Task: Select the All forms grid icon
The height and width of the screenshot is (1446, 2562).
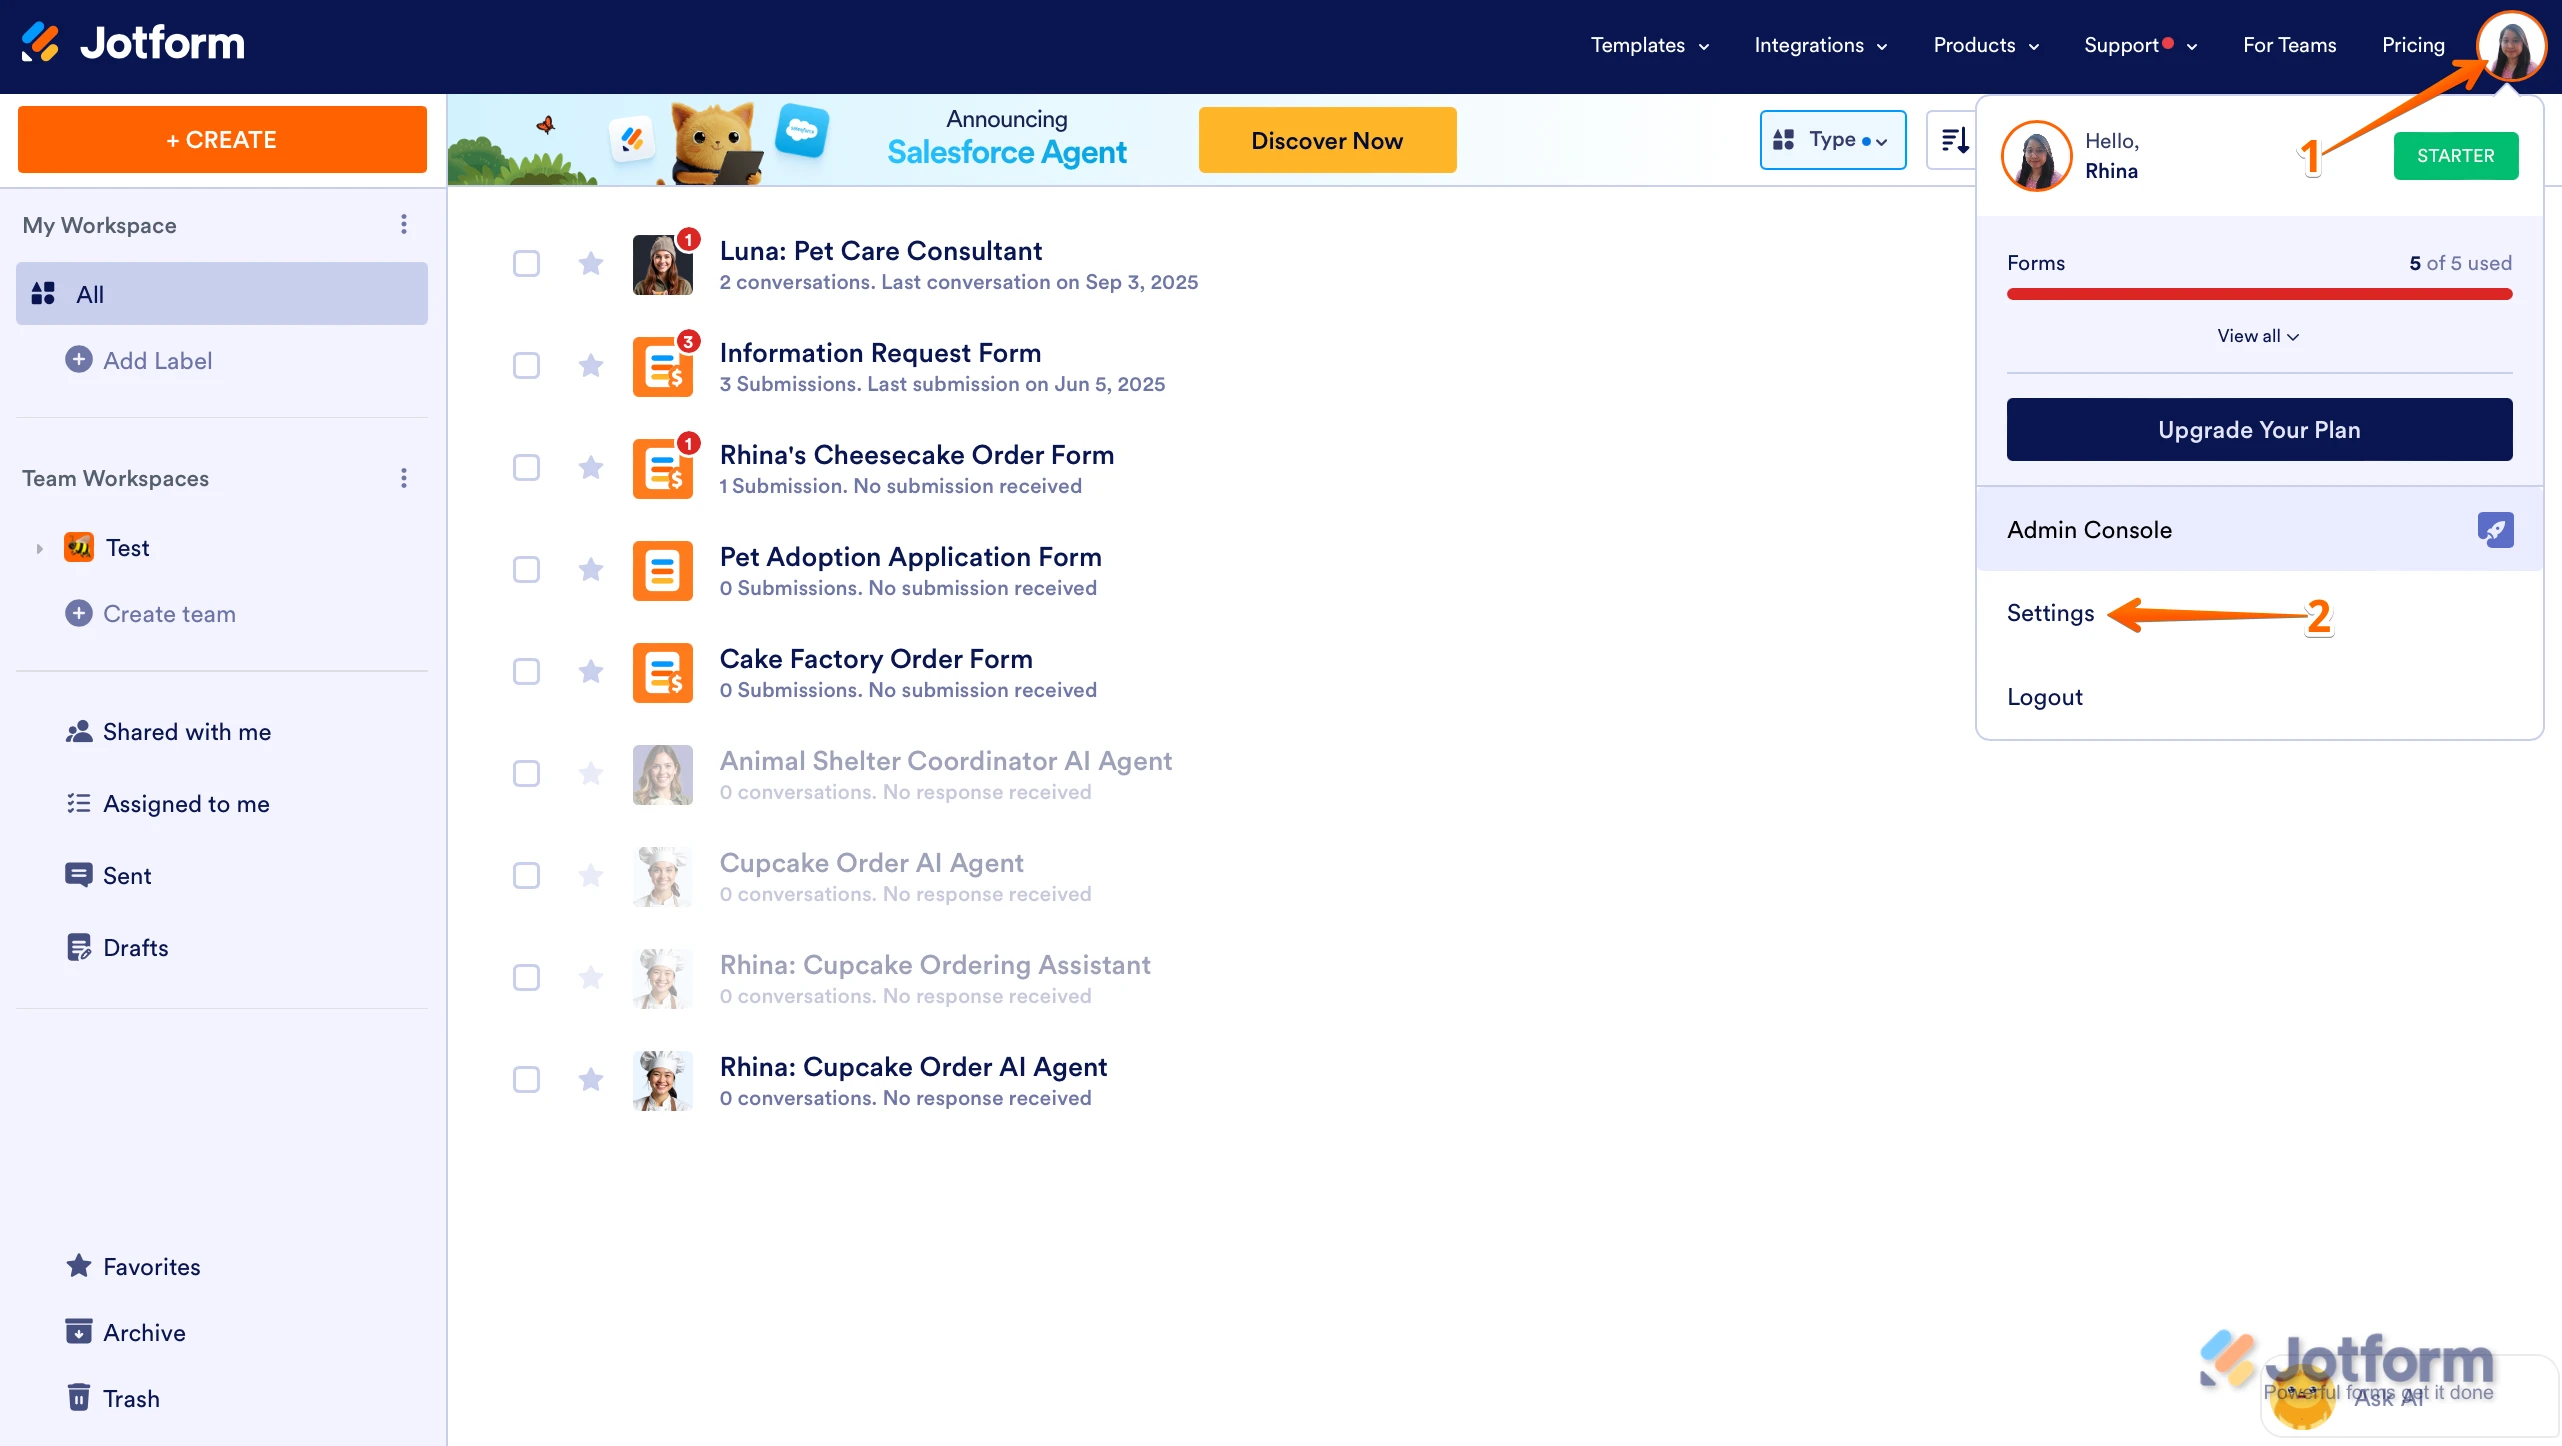Action: pyautogui.click(x=44, y=293)
